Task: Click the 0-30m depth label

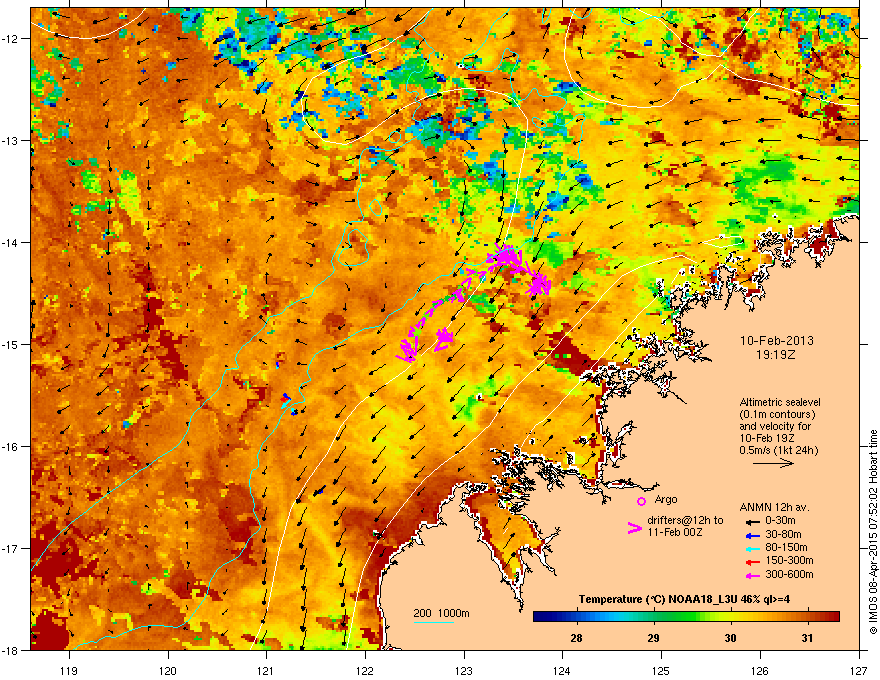Action: click(x=780, y=521)
